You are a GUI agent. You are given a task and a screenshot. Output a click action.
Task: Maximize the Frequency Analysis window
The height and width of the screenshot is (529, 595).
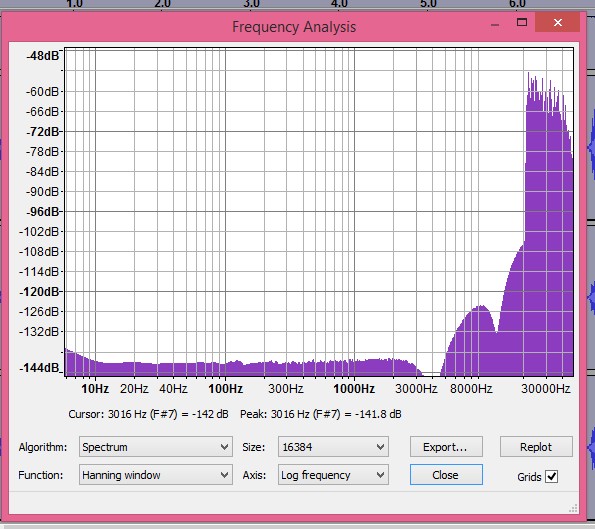(522, 22)
